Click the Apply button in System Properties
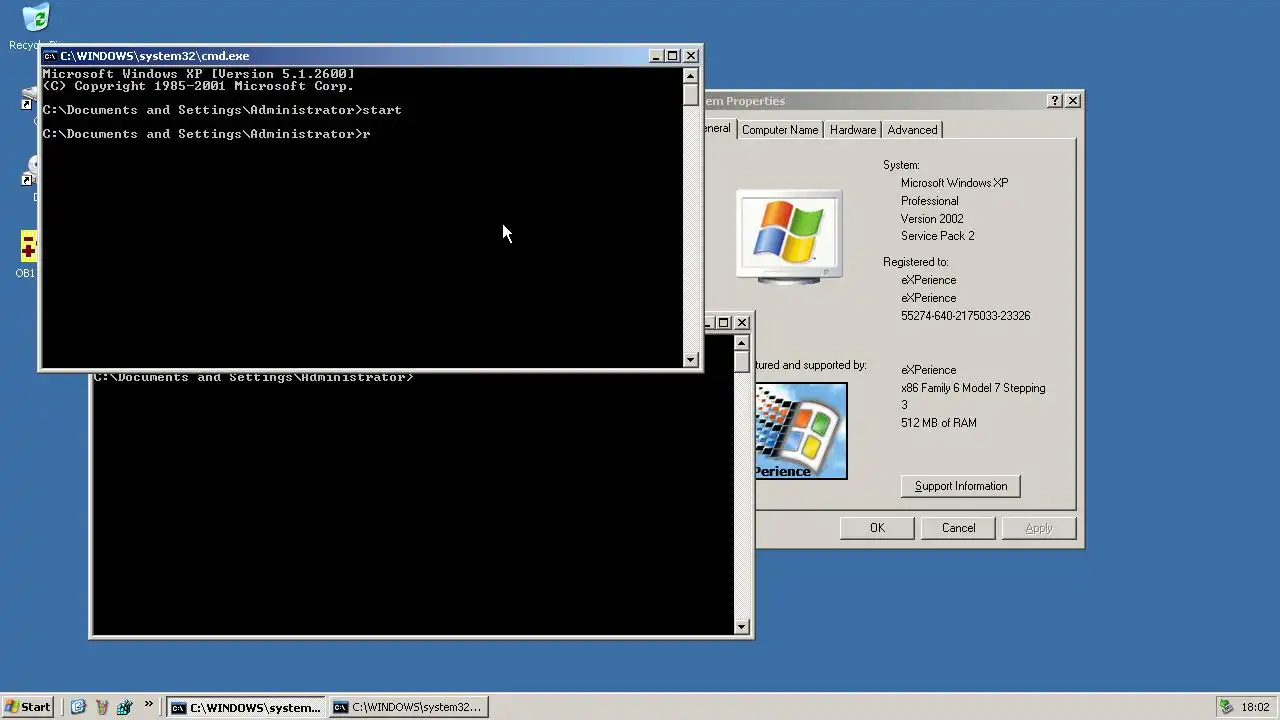Viewport: 1280px width, 720px height. point(1039,528)
